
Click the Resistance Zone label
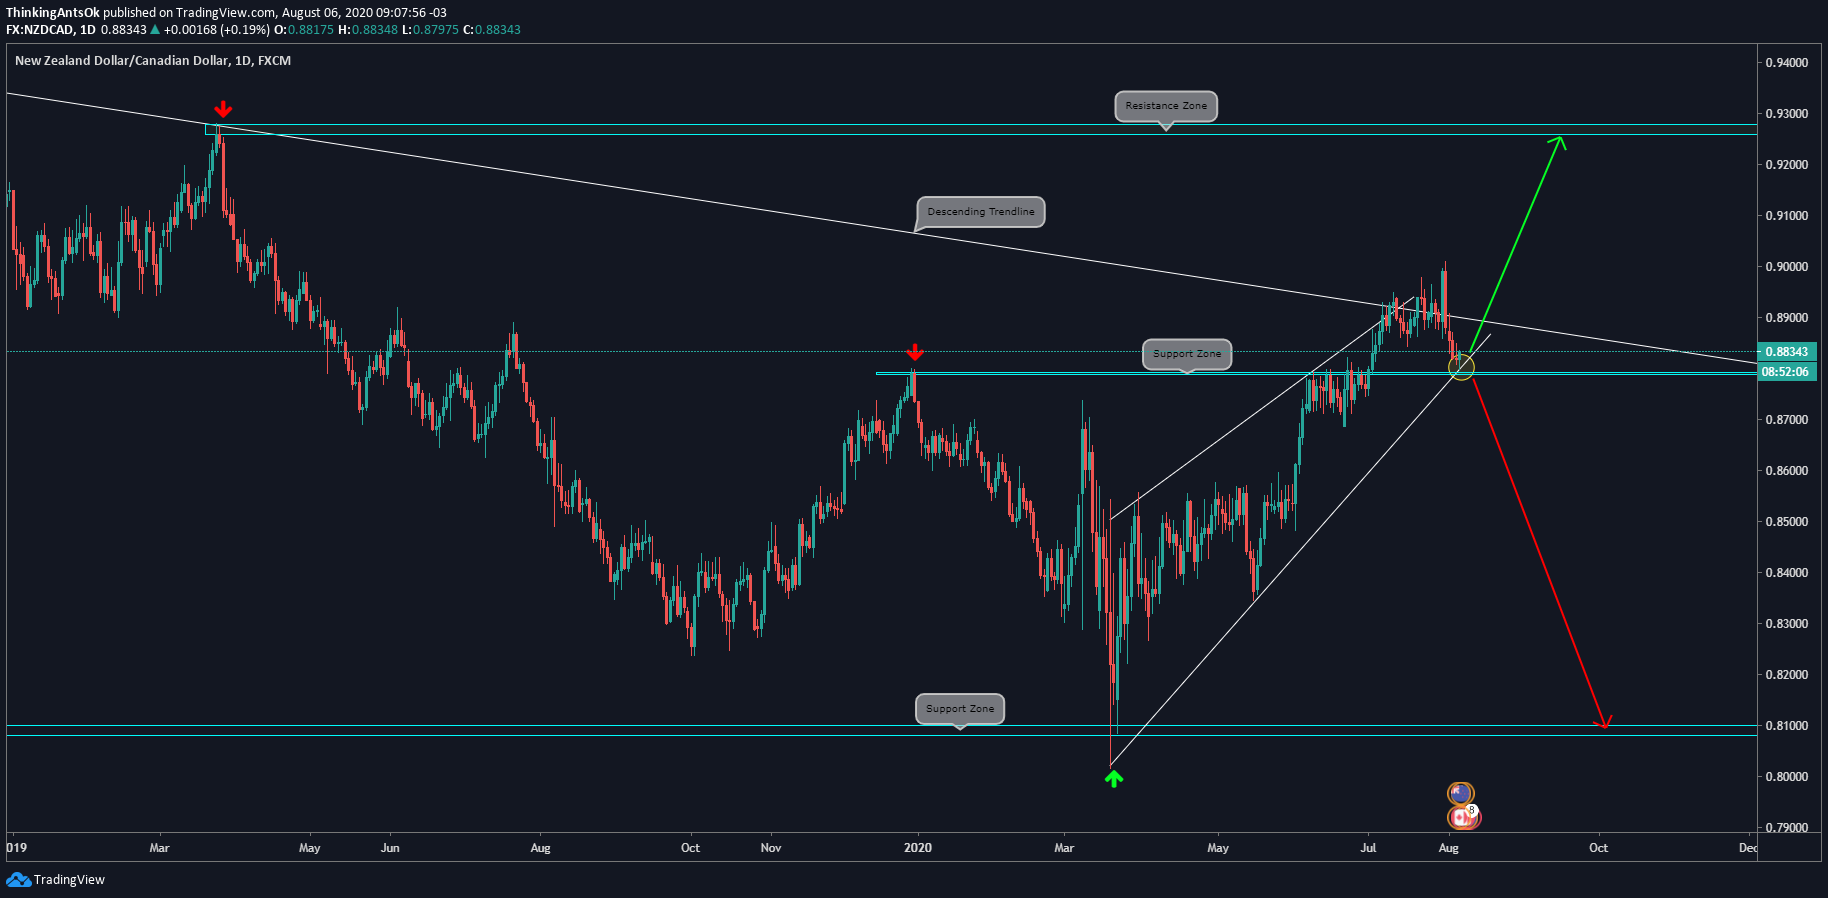click(x=1166, y=106)
